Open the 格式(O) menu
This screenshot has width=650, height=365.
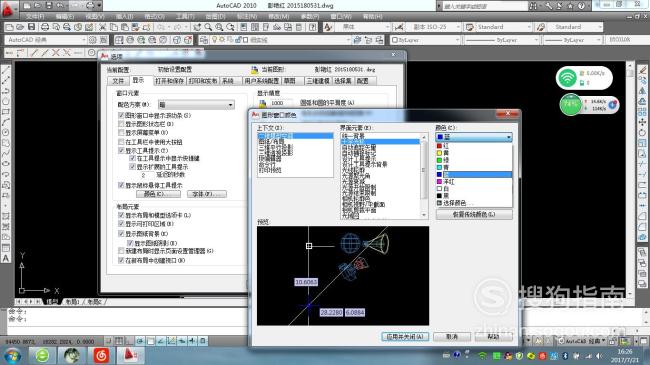tap(154, 16)
